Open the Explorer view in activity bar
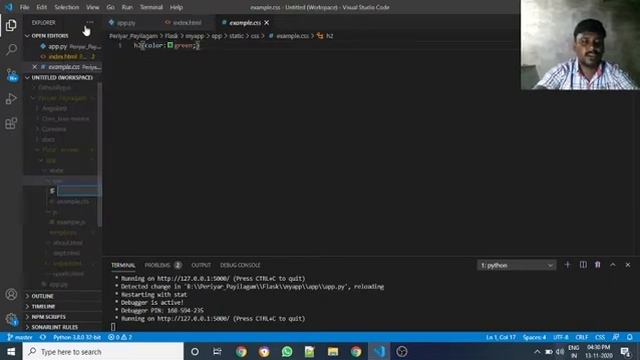Screen dimensions: 640x360 coord(11,25)
